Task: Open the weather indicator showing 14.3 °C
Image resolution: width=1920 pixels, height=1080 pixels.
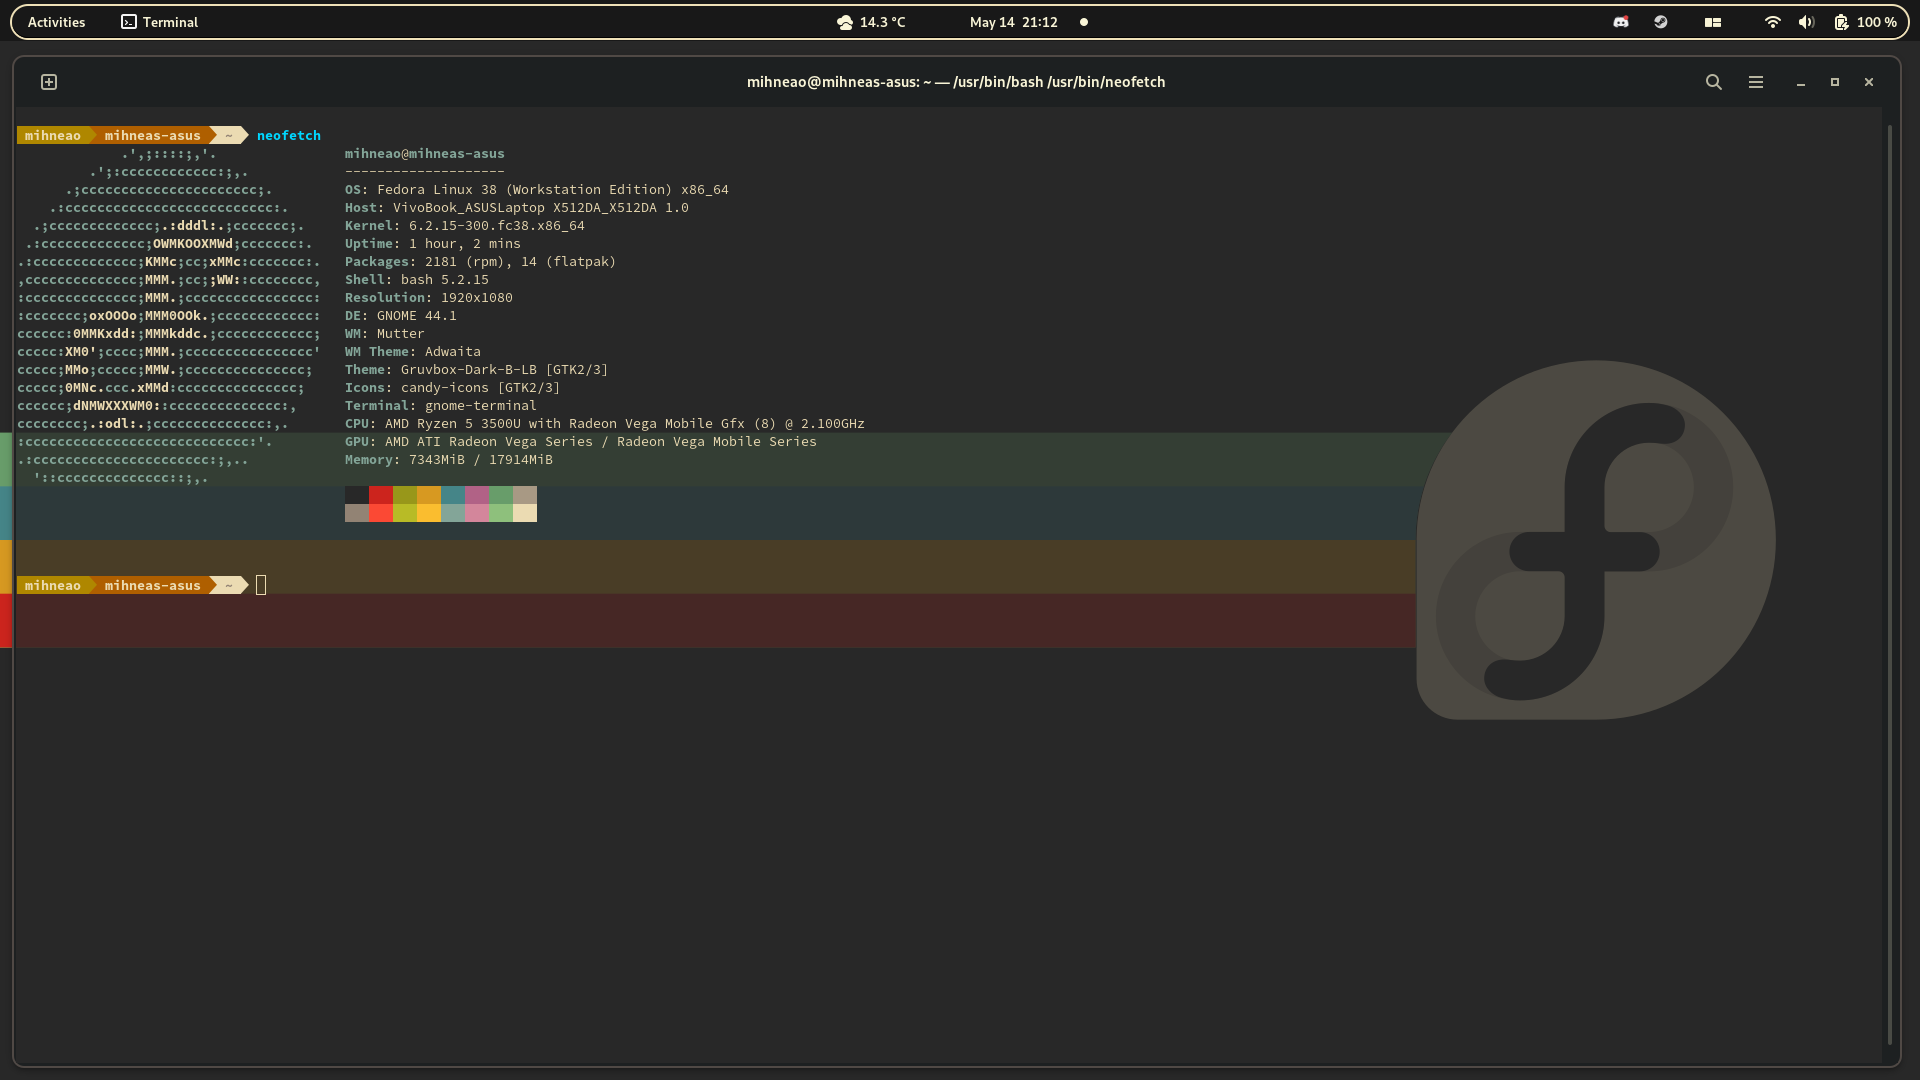Action: (871, 22)
